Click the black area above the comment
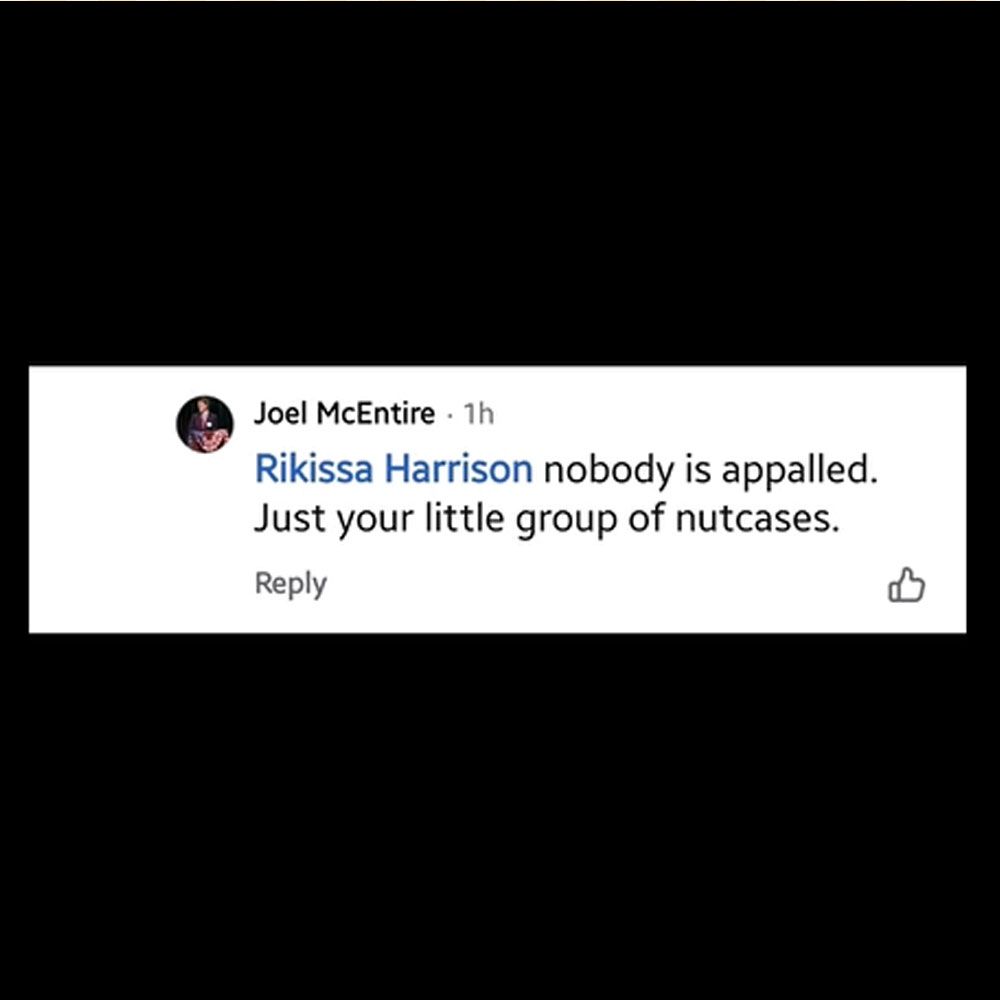Viewport: 1000px width, 1000px height. (x=500, y=185)
